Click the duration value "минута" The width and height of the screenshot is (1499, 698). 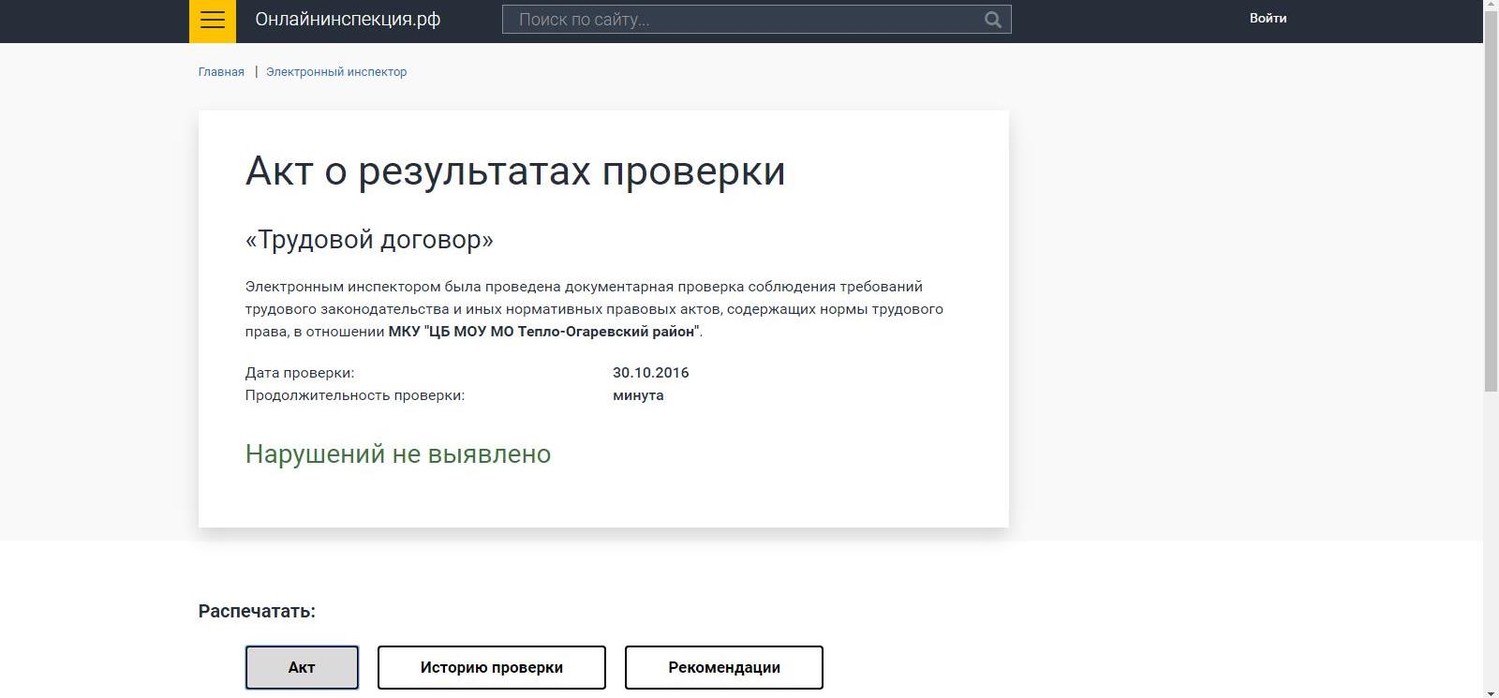coord(638,395)
